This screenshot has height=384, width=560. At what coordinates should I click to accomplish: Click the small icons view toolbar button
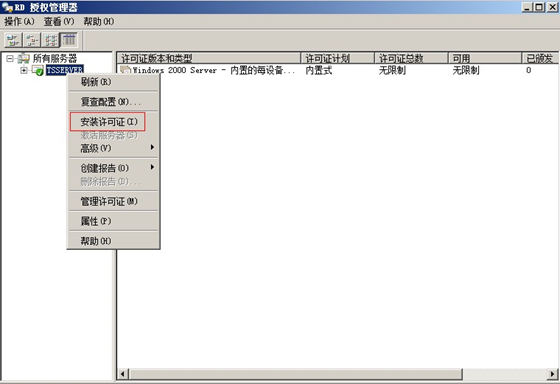[x=32, y=40]
